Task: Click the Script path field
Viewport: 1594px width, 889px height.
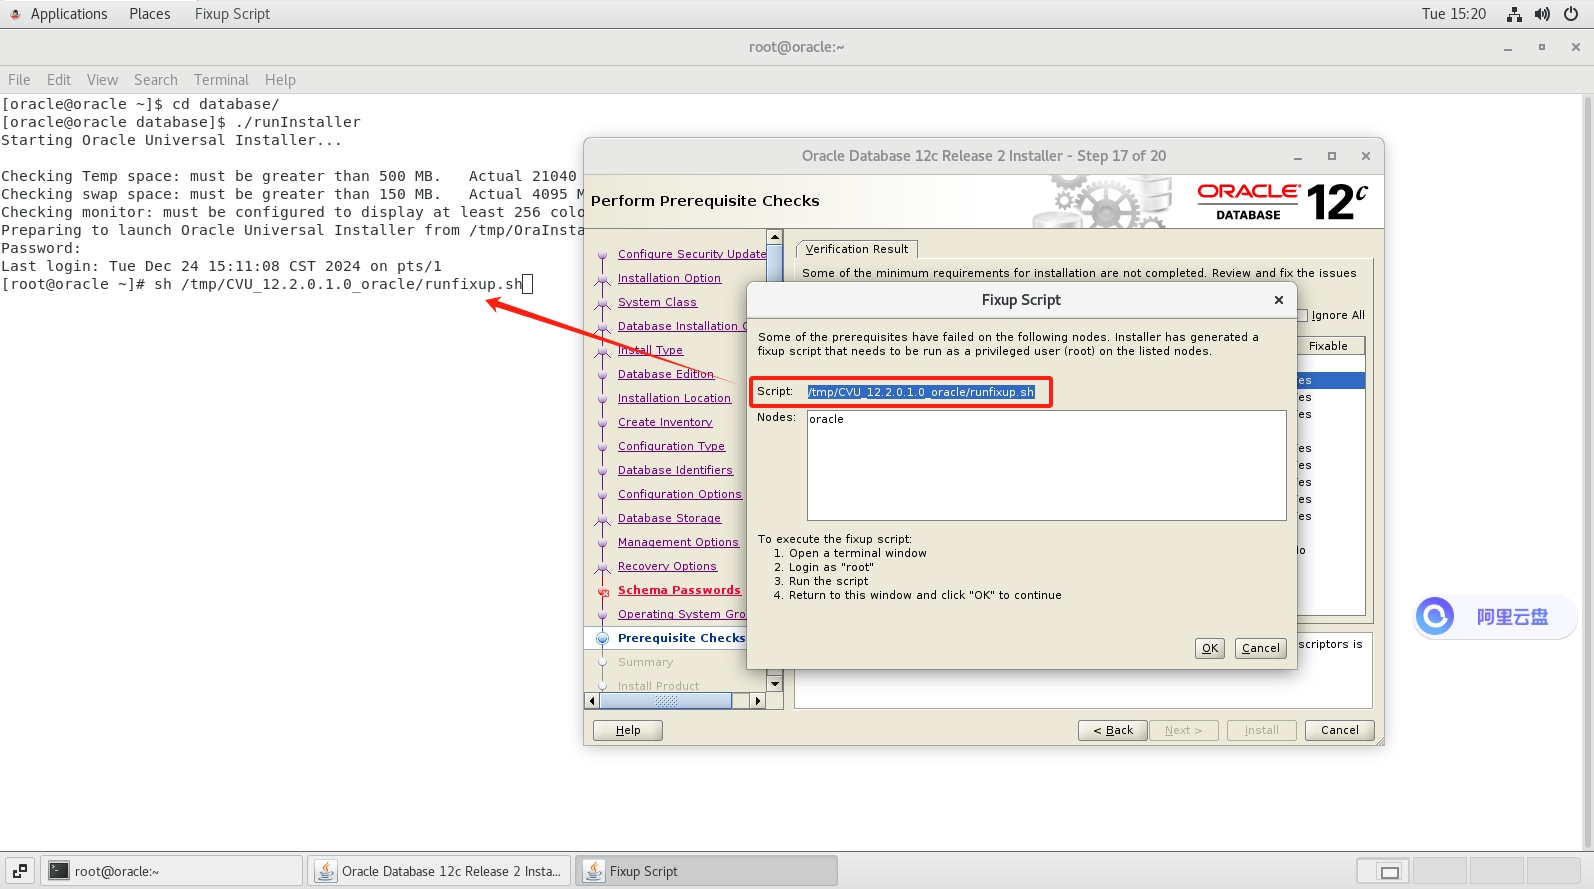Action: coord(921,392)
